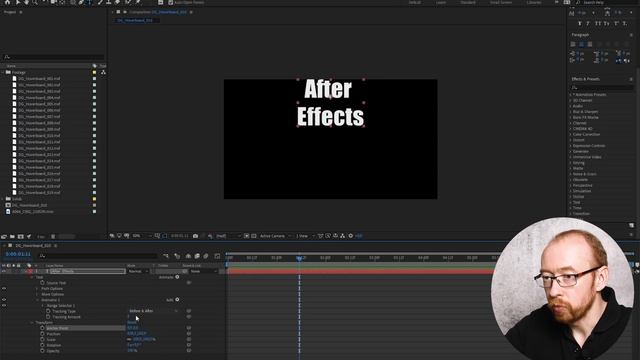Open viewer resolution (Half) dropdown

click(228, 236)
